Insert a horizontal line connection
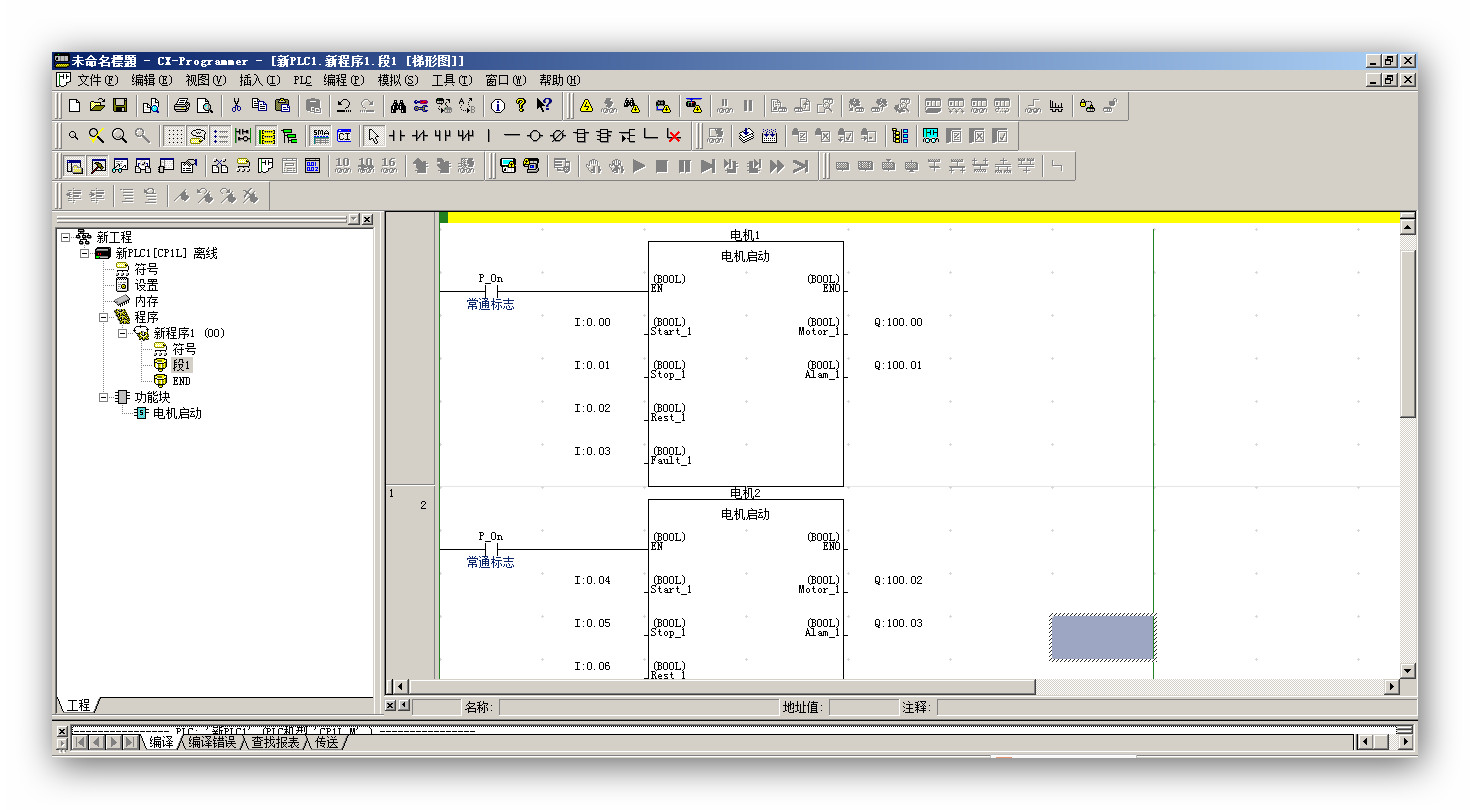Viewport: 1470px width, 810px height. tap(512, 136)
